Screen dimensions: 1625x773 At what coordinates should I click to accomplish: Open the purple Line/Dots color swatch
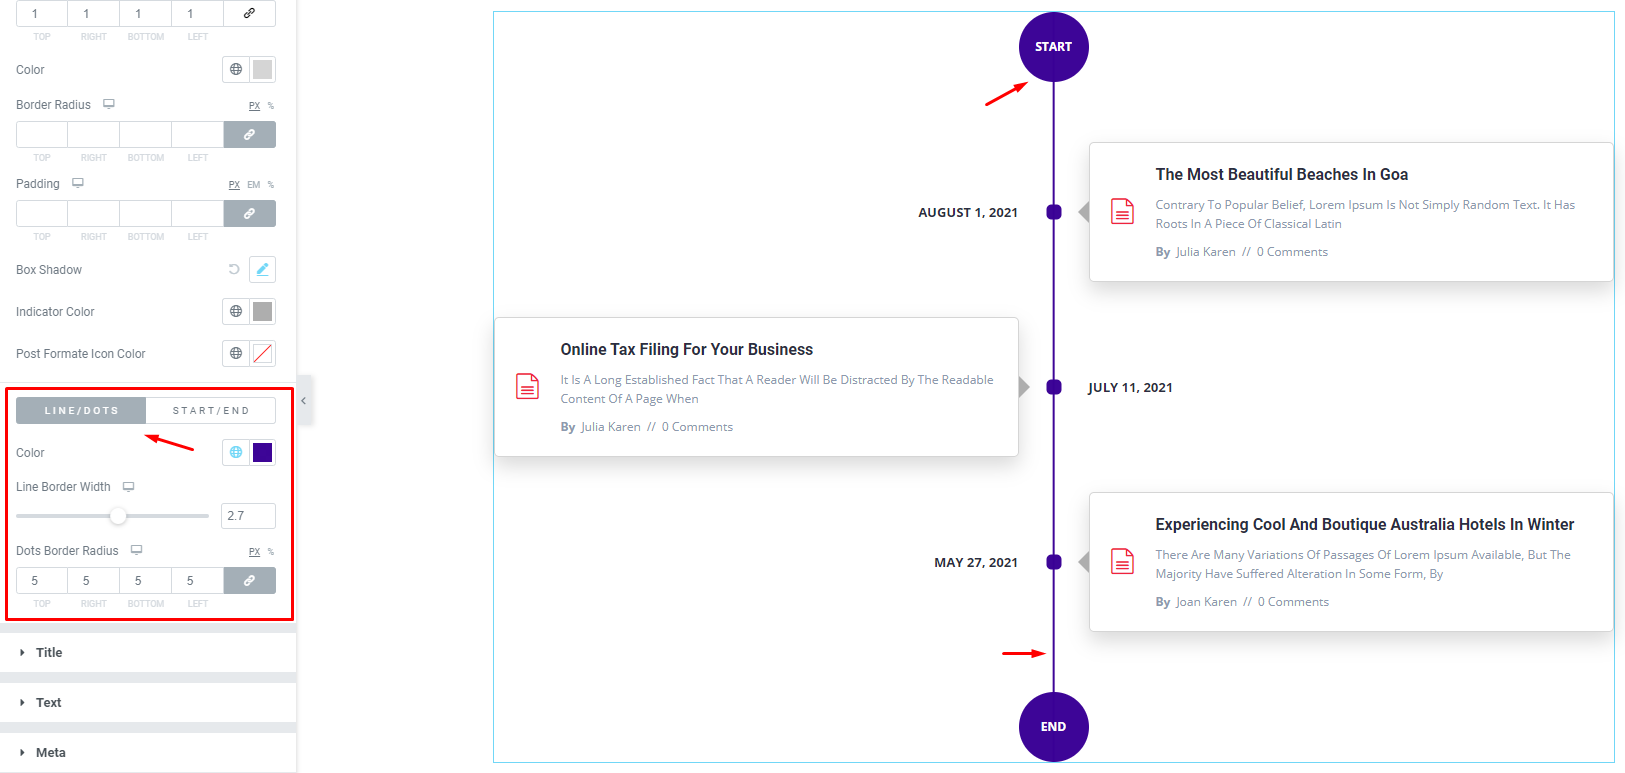(x=262, y=452)
